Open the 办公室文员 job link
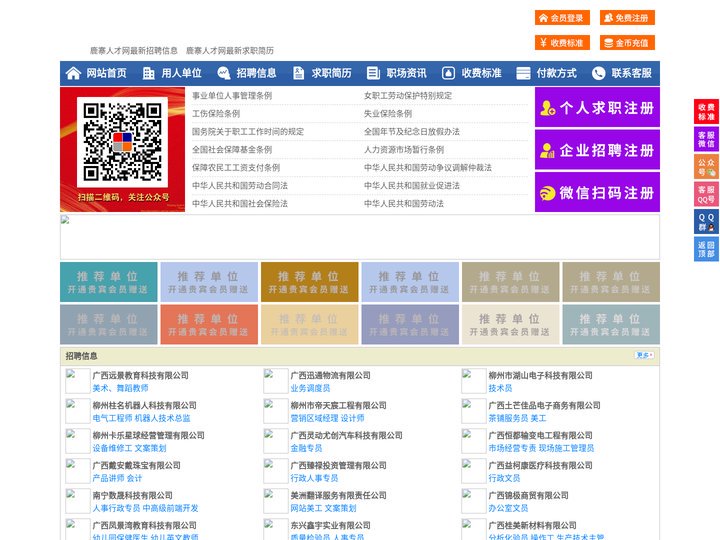The image size is (720, 540). coord(508,508)
